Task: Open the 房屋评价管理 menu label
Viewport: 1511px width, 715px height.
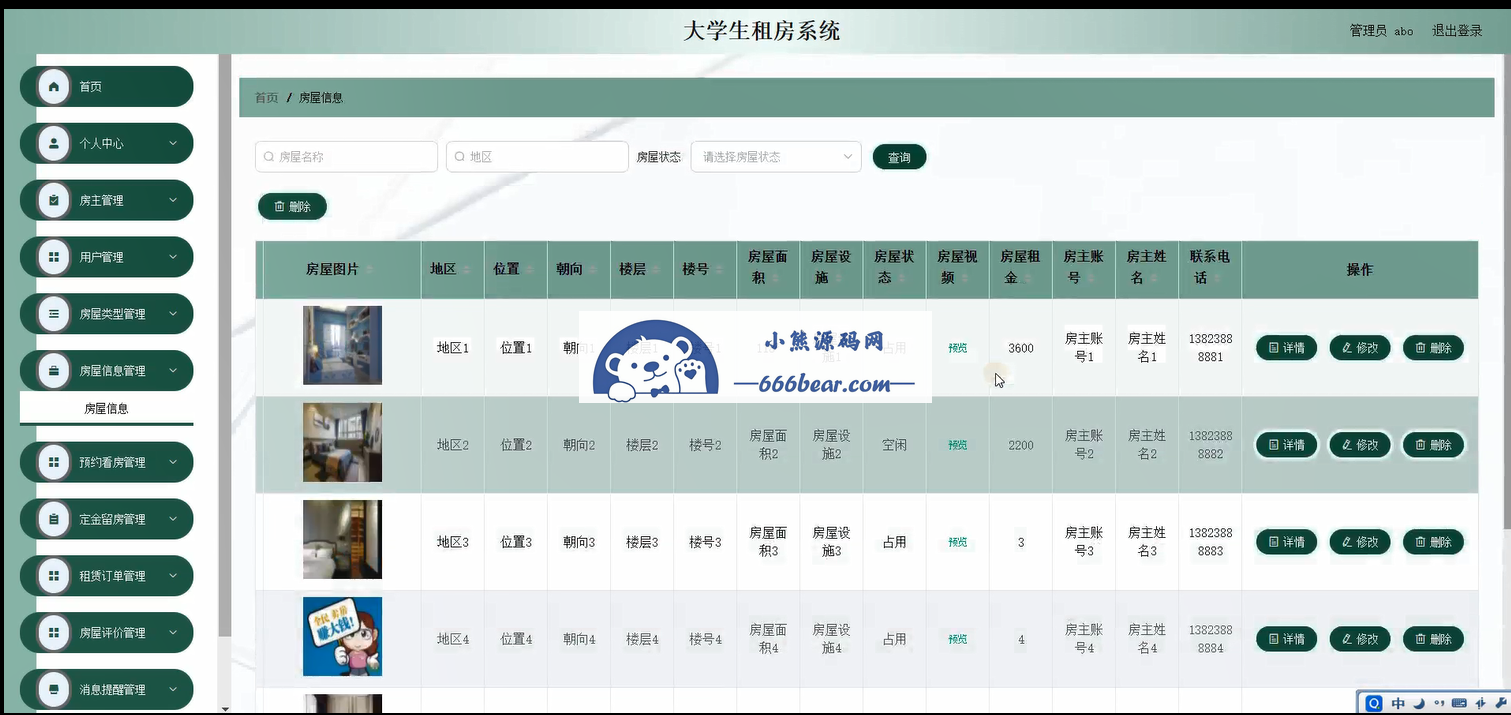Action: 112,633
